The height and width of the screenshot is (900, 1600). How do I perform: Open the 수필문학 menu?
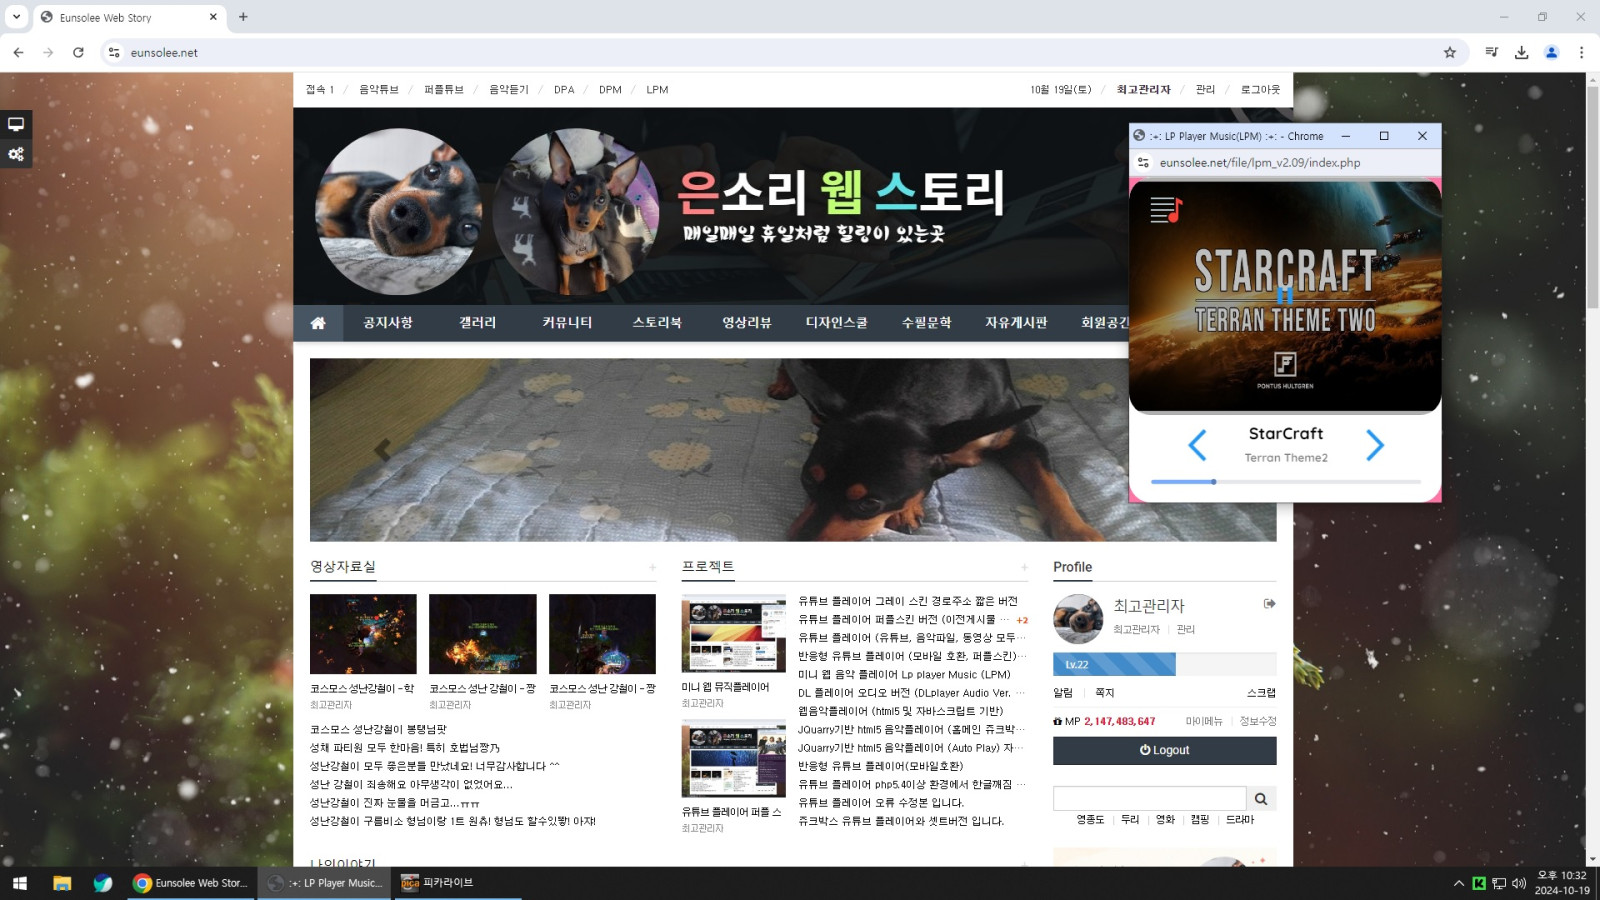click(x=927, y=323)
